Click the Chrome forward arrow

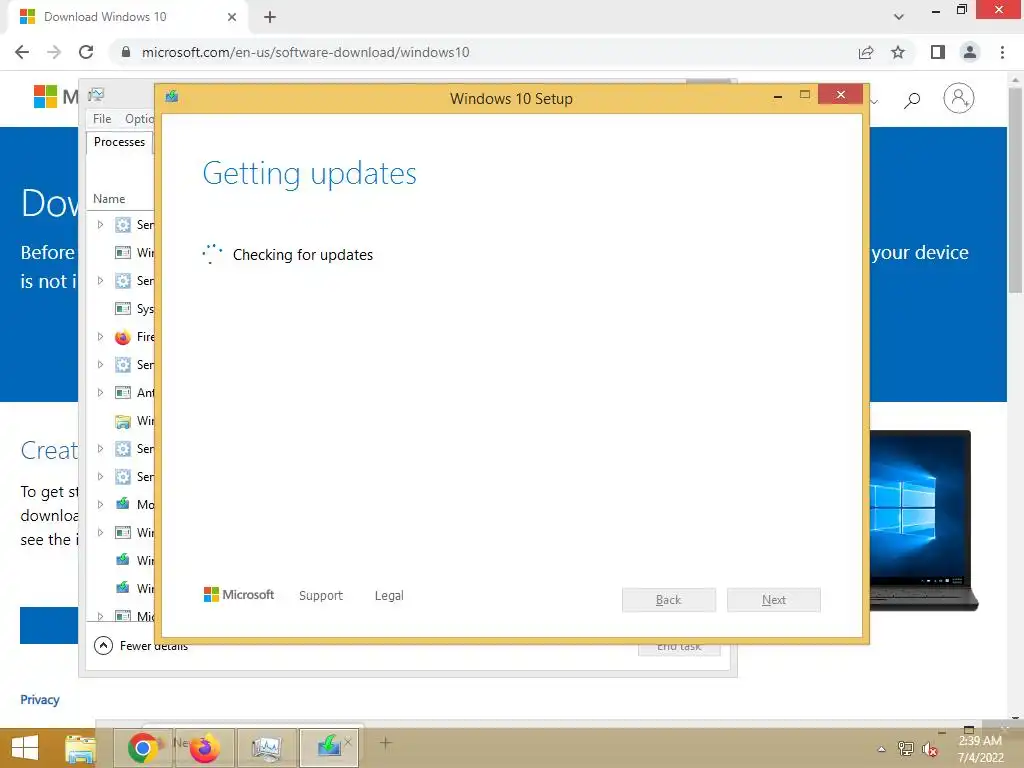pos(54,52)
